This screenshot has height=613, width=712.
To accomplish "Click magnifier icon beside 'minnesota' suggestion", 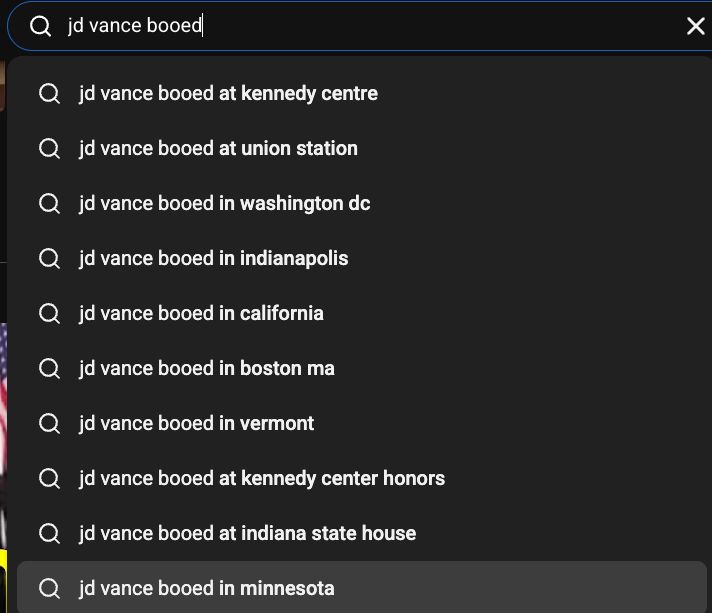I will 49,589.
